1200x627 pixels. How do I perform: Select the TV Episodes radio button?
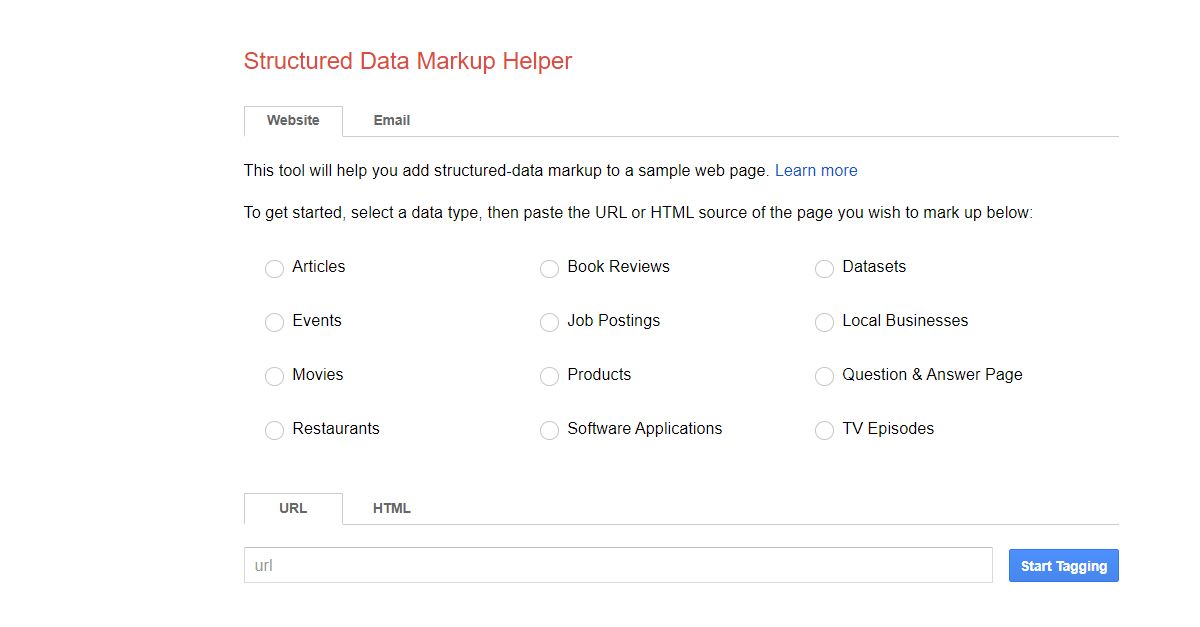click(x=824, y=430)
